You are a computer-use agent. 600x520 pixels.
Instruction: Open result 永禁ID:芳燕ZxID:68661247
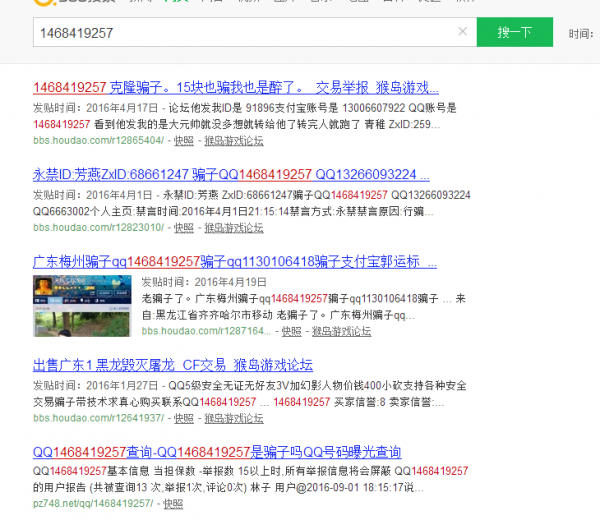tap(231, 174)
